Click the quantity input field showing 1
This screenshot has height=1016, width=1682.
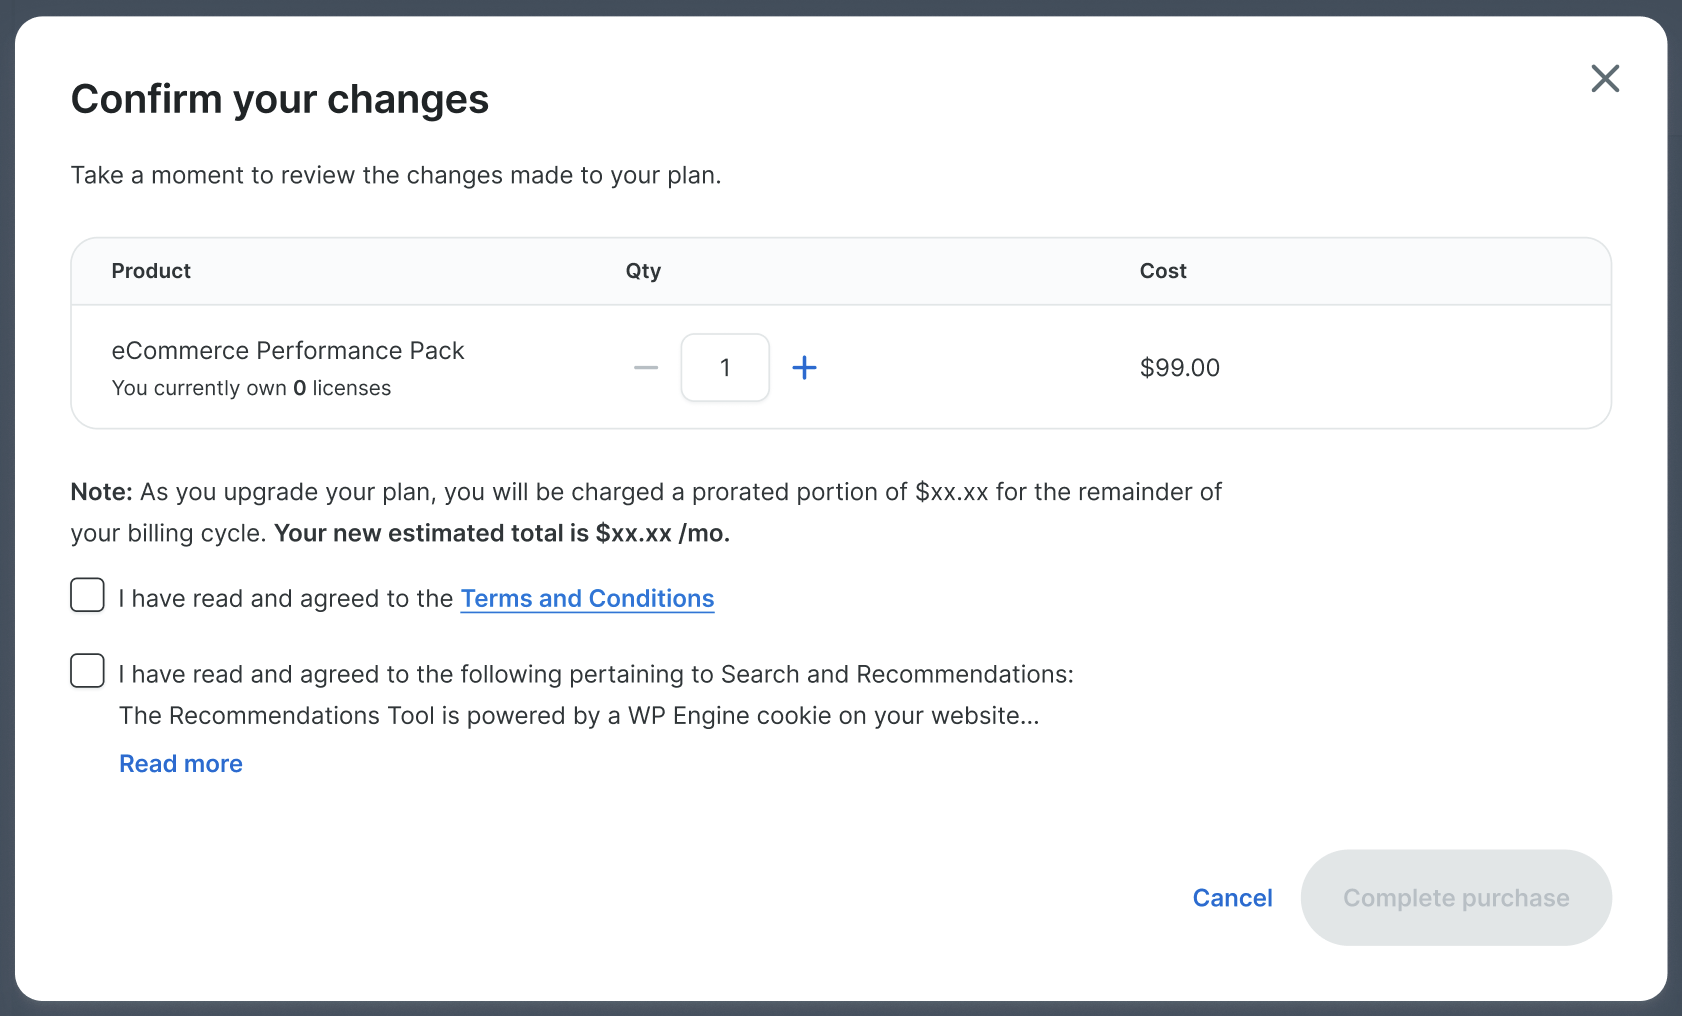[x=725, y=368]
